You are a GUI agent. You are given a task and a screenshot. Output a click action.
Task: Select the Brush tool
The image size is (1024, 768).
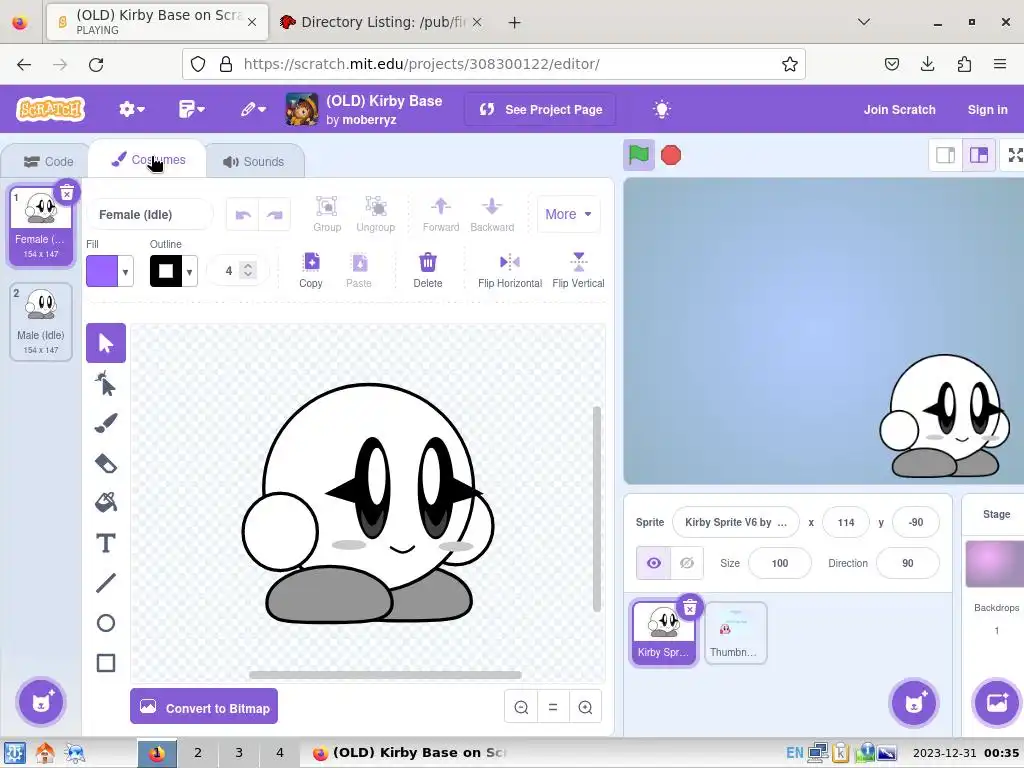click(106, 423)
